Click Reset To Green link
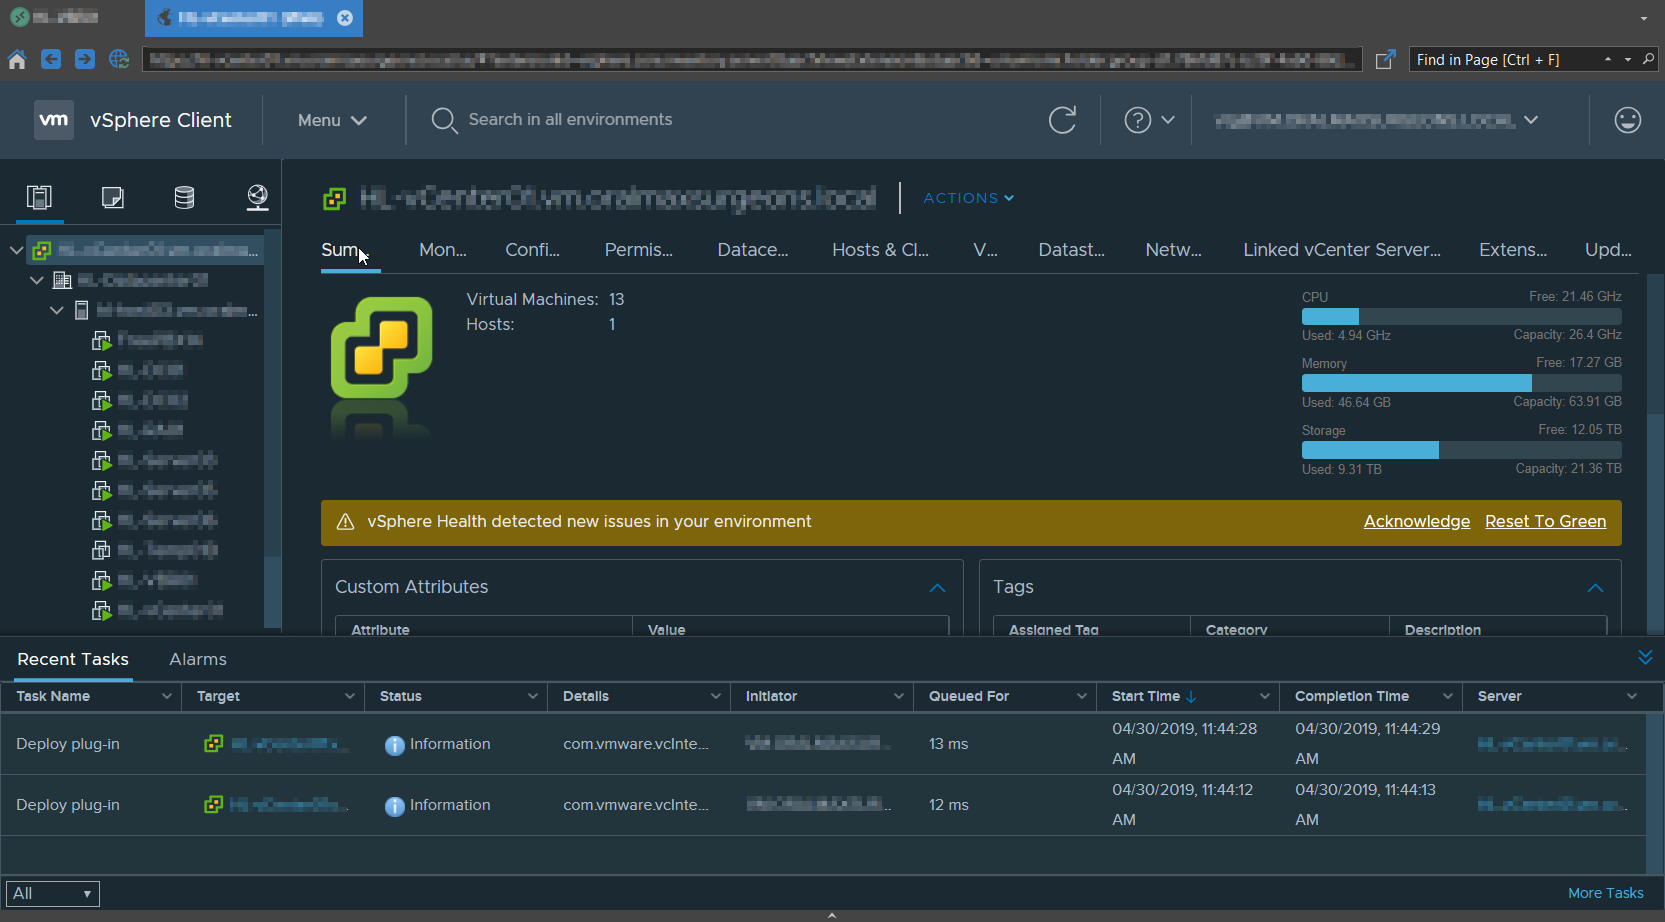Image resolution: width=1665 pixels, height=922 pixels. point(1545,522)
